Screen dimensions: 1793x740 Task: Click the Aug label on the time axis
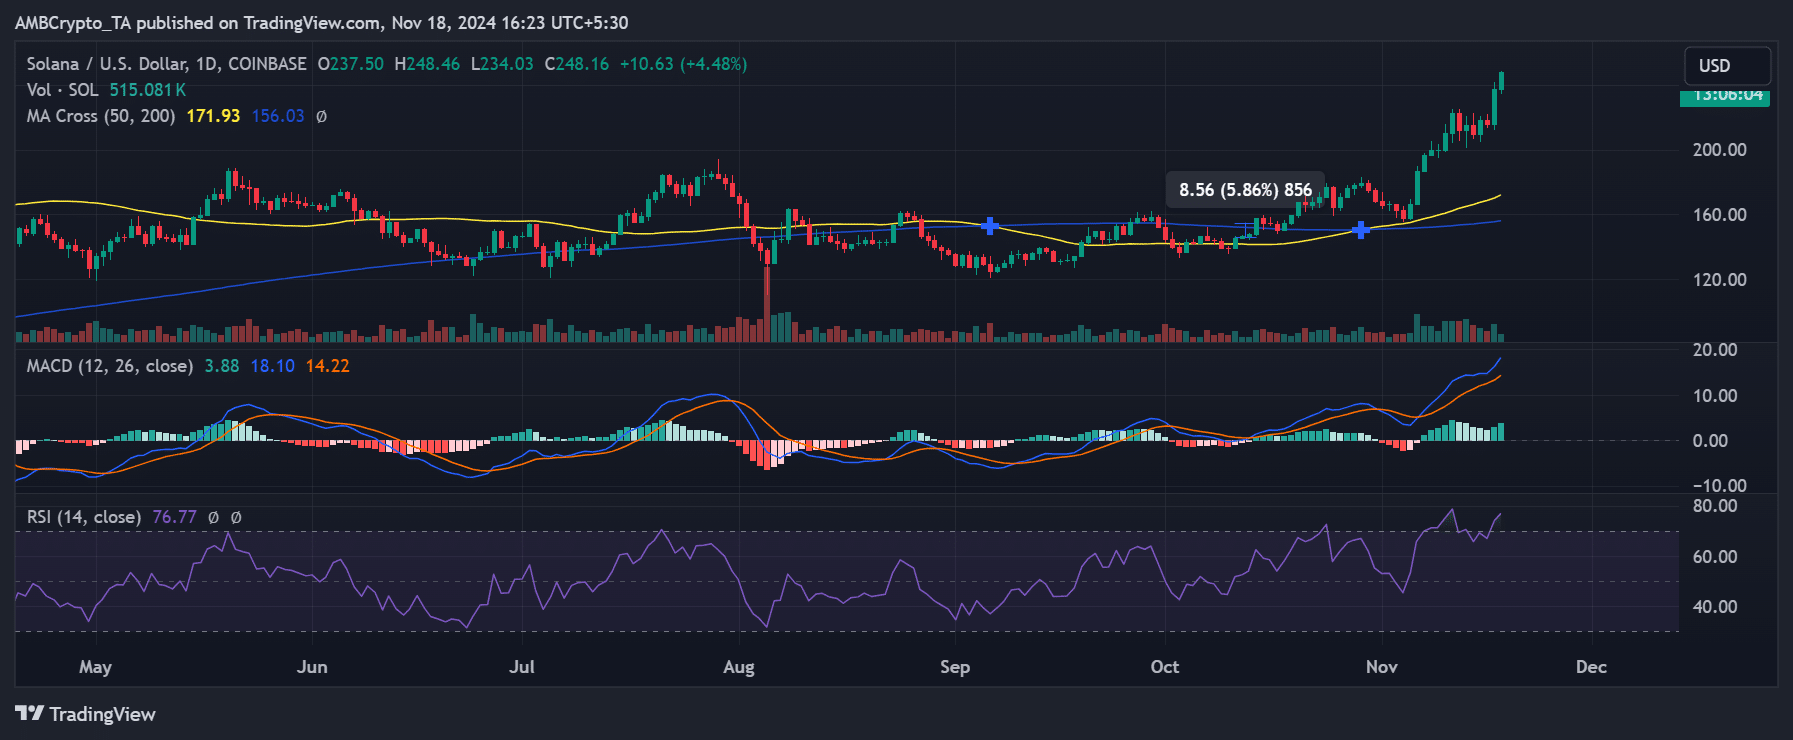click(739, 667)
